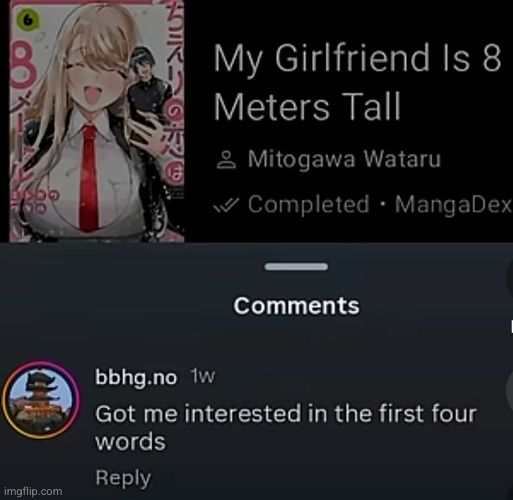Image resolution: width=513 pixels, height=500 pixels.
Task: Reply to the bbhg.no comment
Action: click(123, 478)
